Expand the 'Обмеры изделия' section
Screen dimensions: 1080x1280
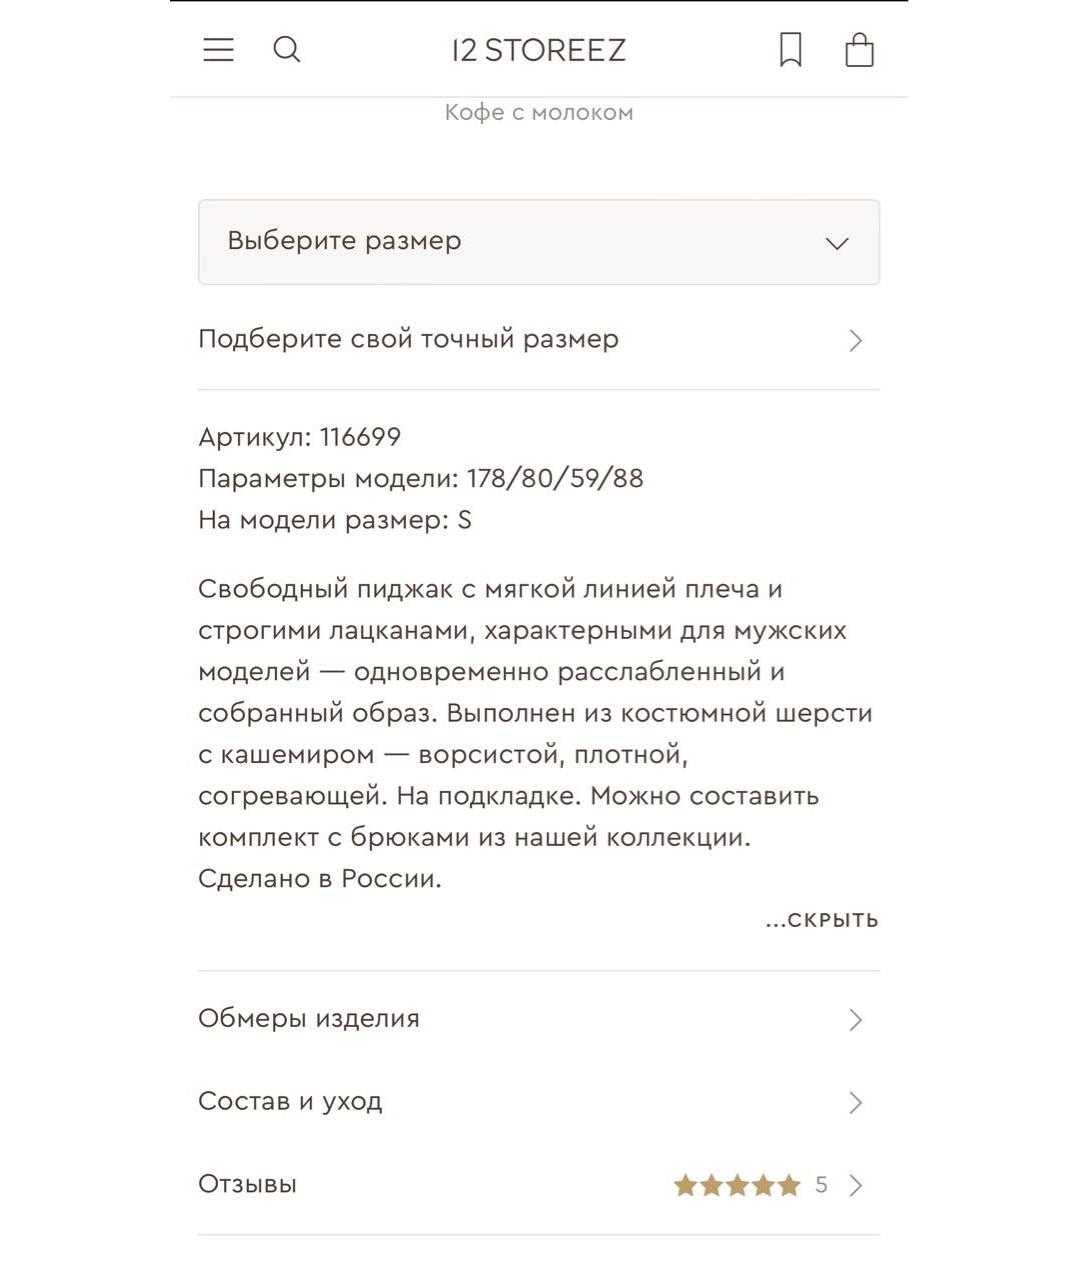click(539, 1019)
